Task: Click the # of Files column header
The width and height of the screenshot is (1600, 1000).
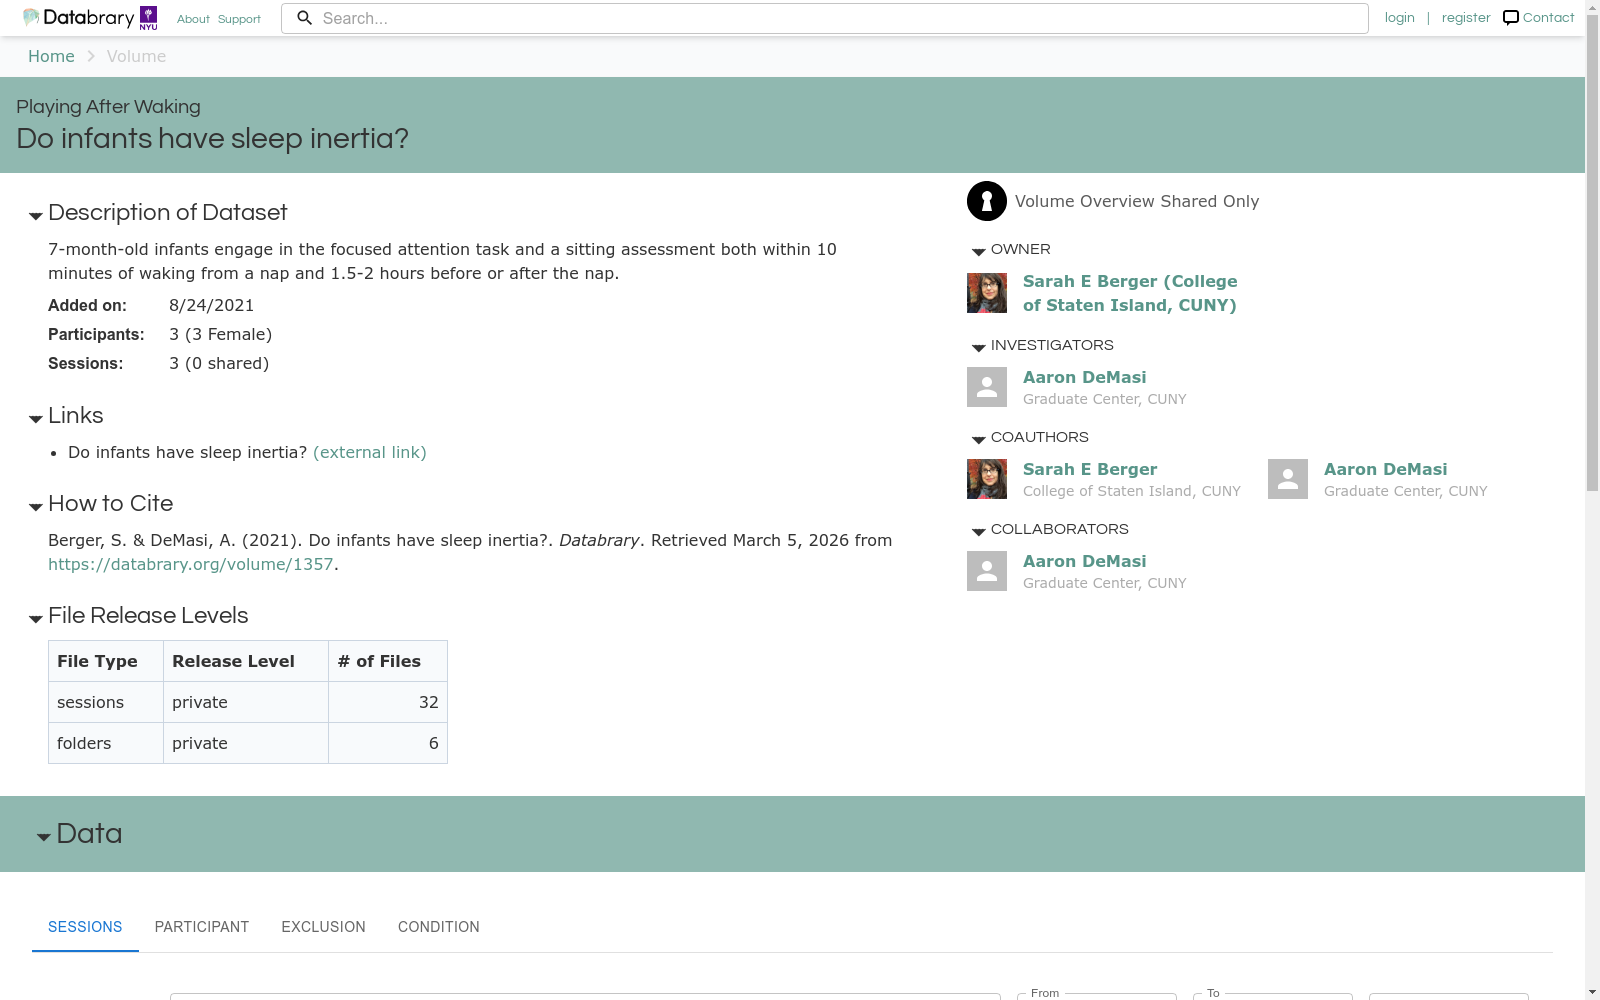Action: pyautogui.click(x=388, y=661)
